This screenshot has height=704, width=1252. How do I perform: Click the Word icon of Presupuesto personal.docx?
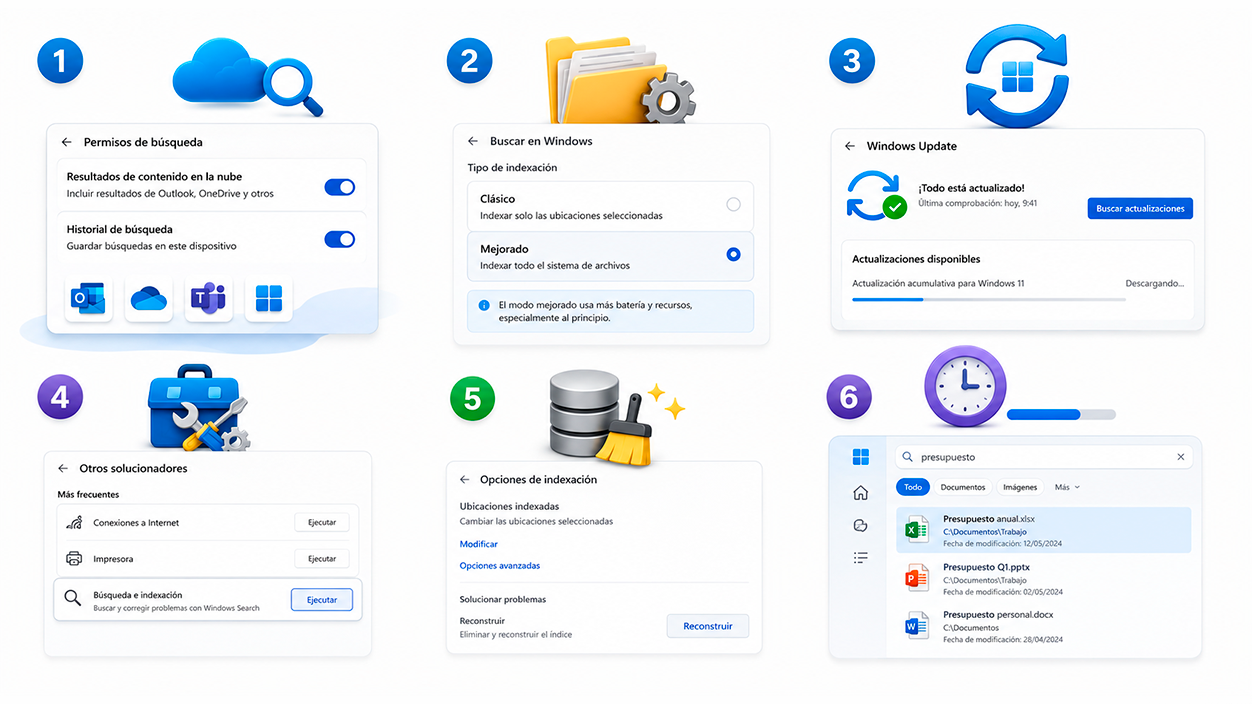(917, 626)
